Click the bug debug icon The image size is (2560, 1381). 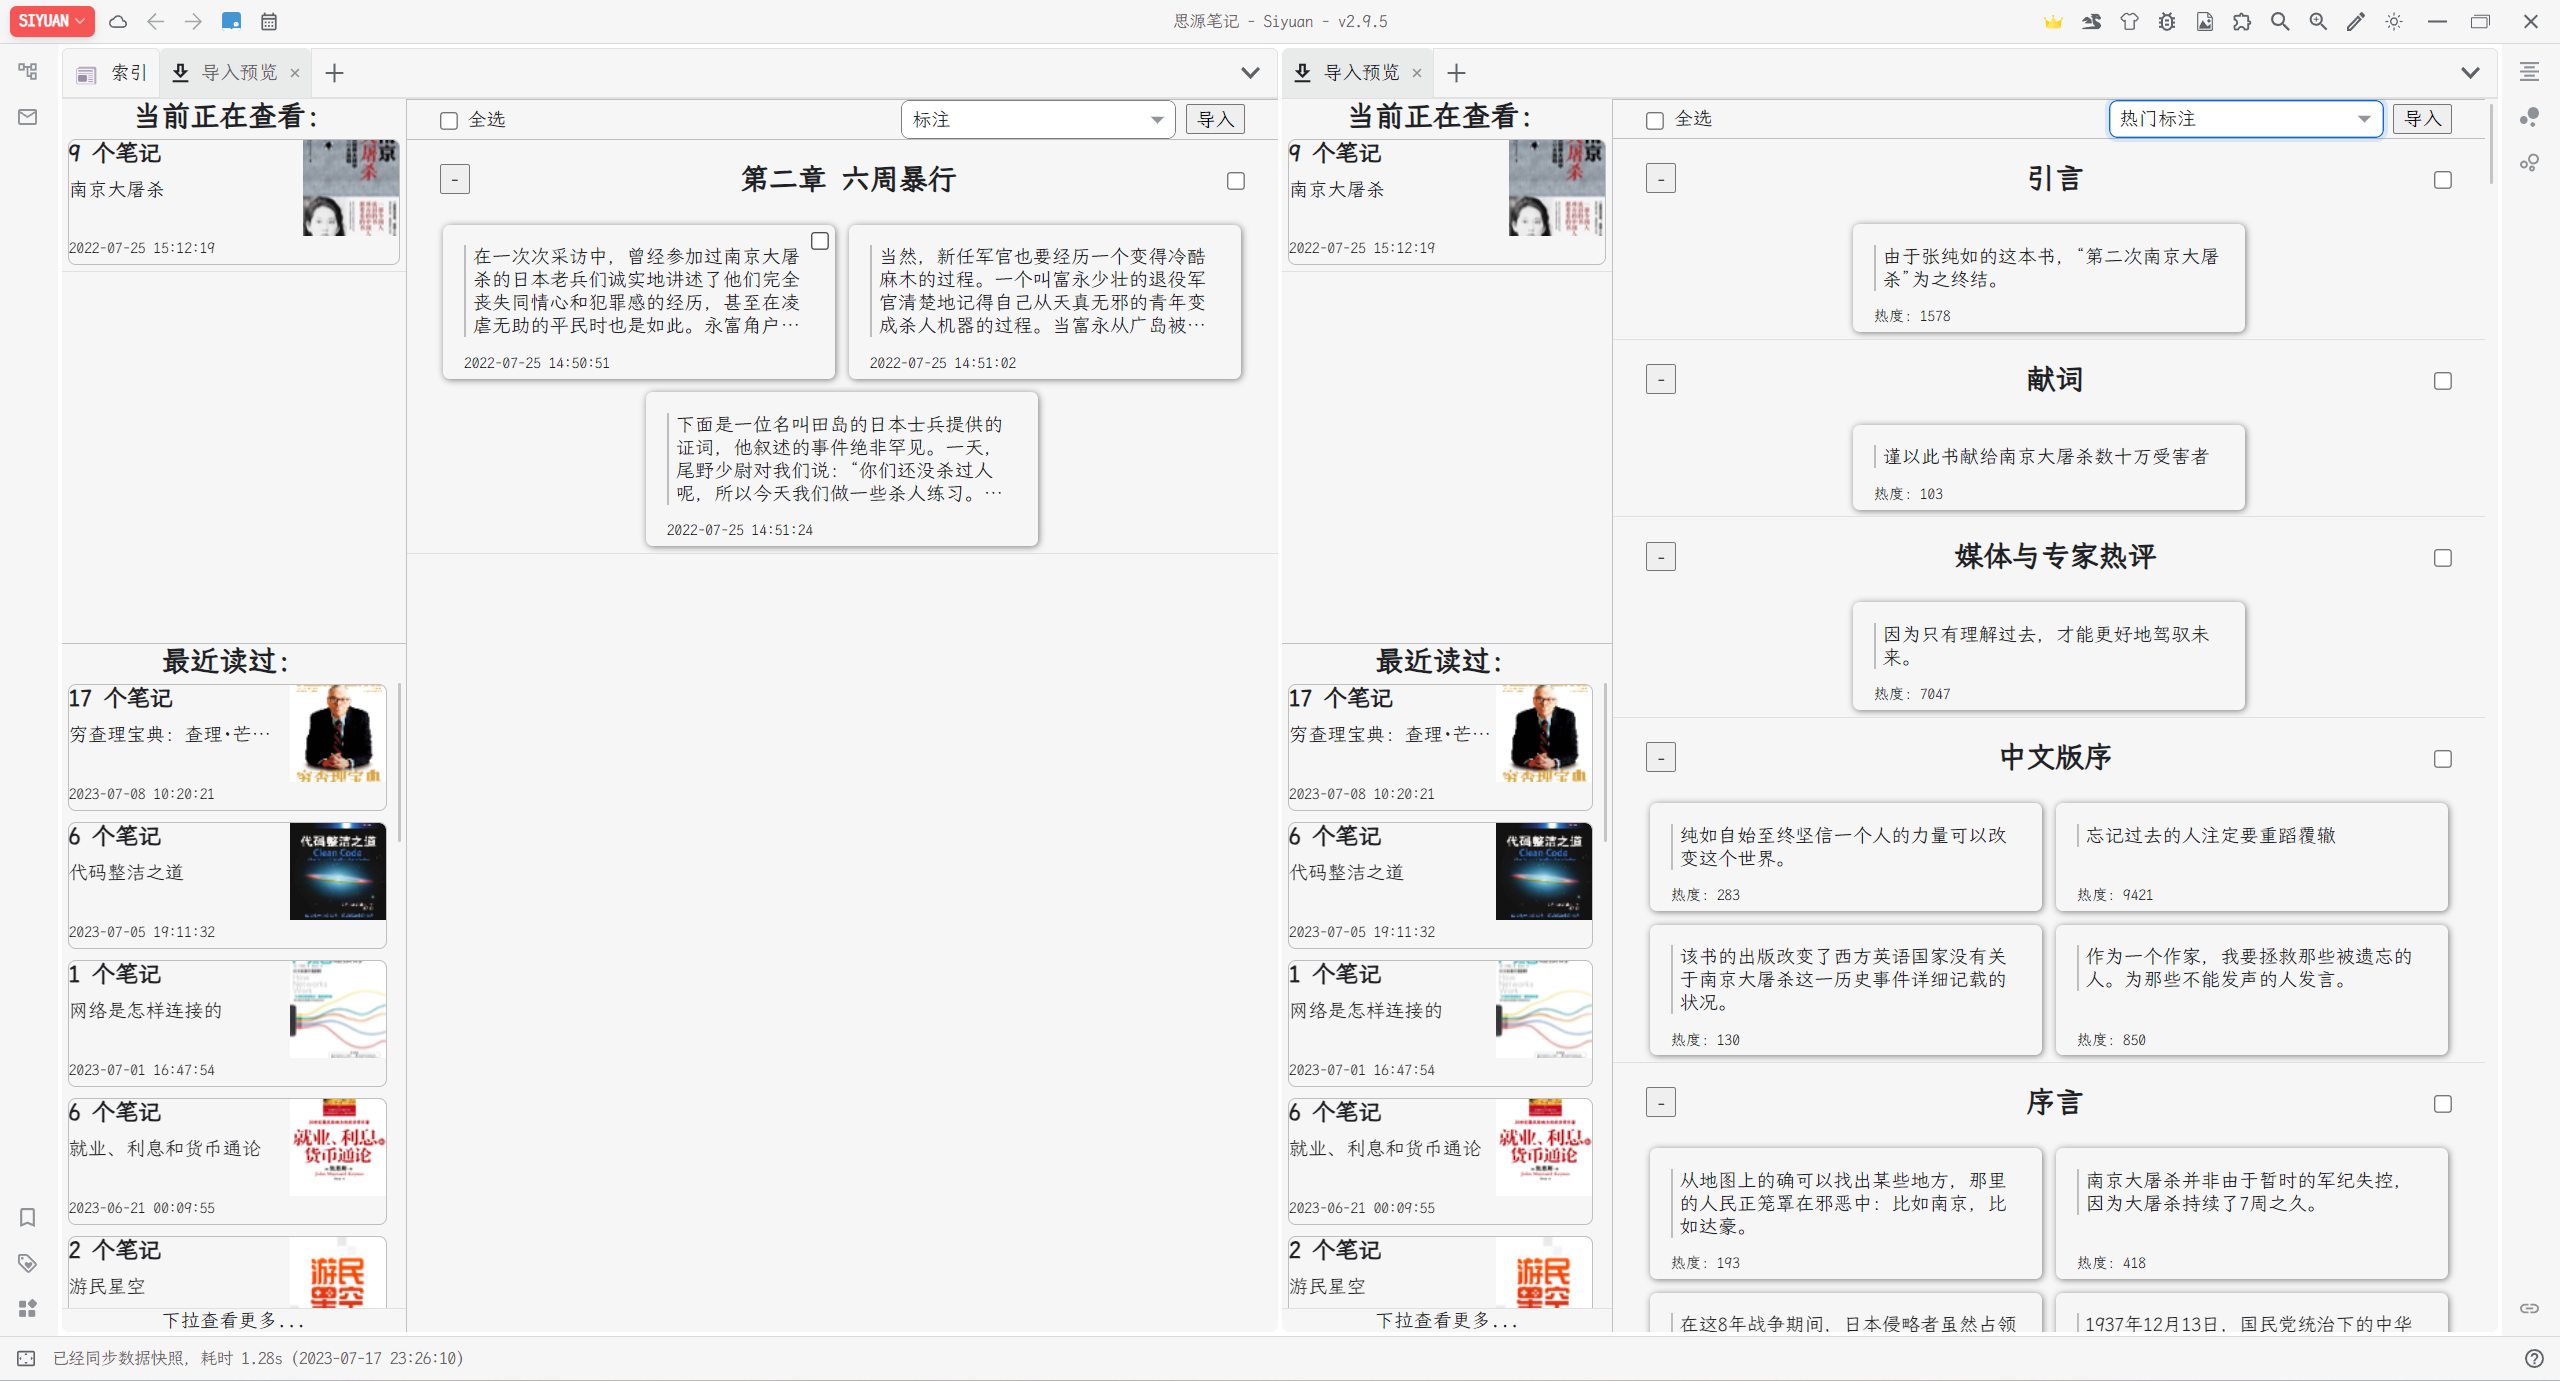coord(2167,21)
